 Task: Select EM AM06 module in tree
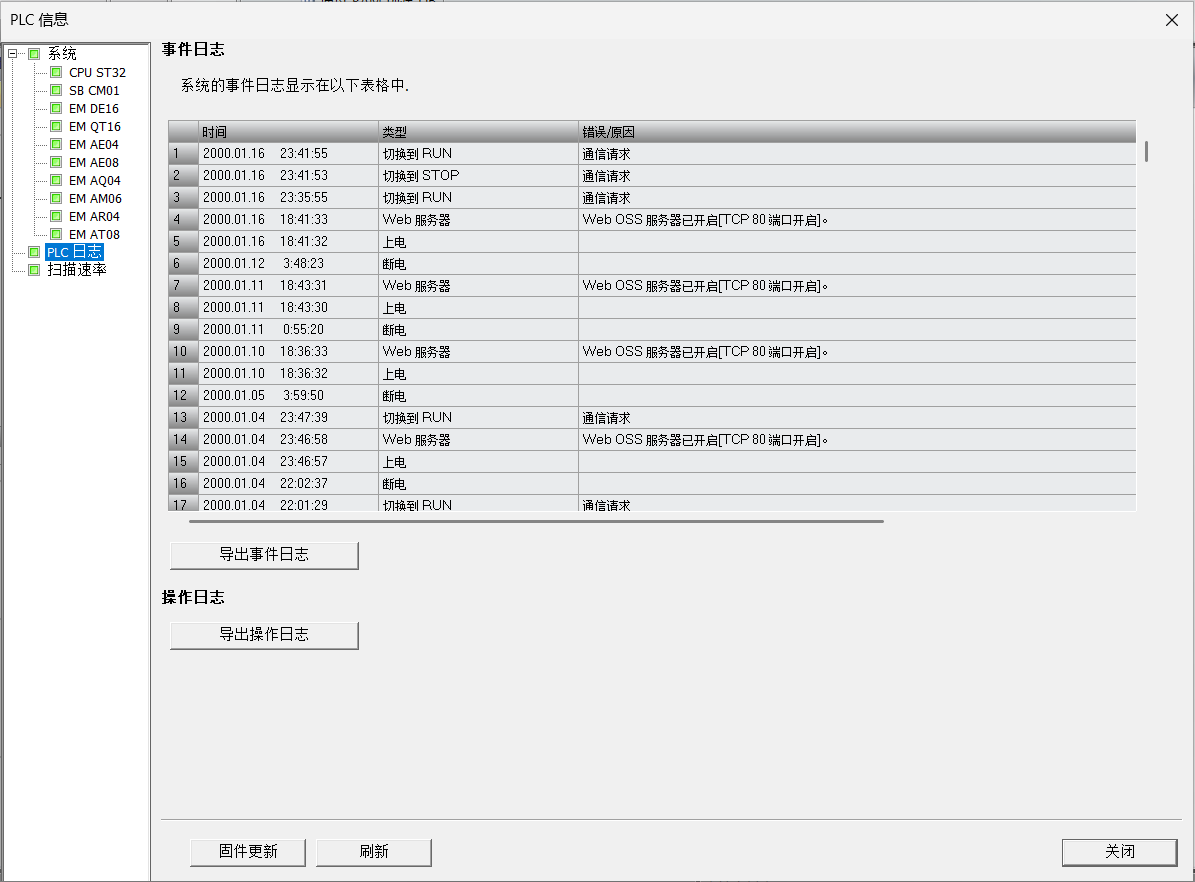(x=95, y=198)
